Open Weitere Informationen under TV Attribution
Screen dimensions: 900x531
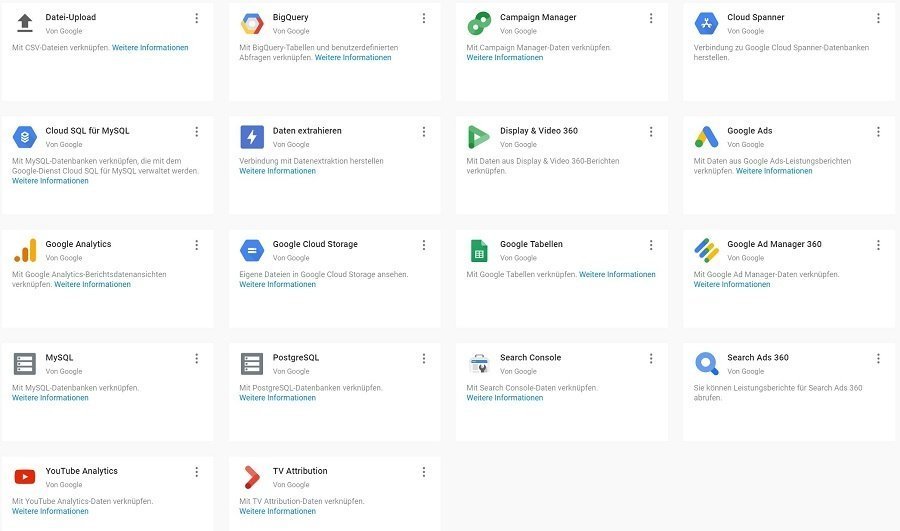(x=277, y=511)
